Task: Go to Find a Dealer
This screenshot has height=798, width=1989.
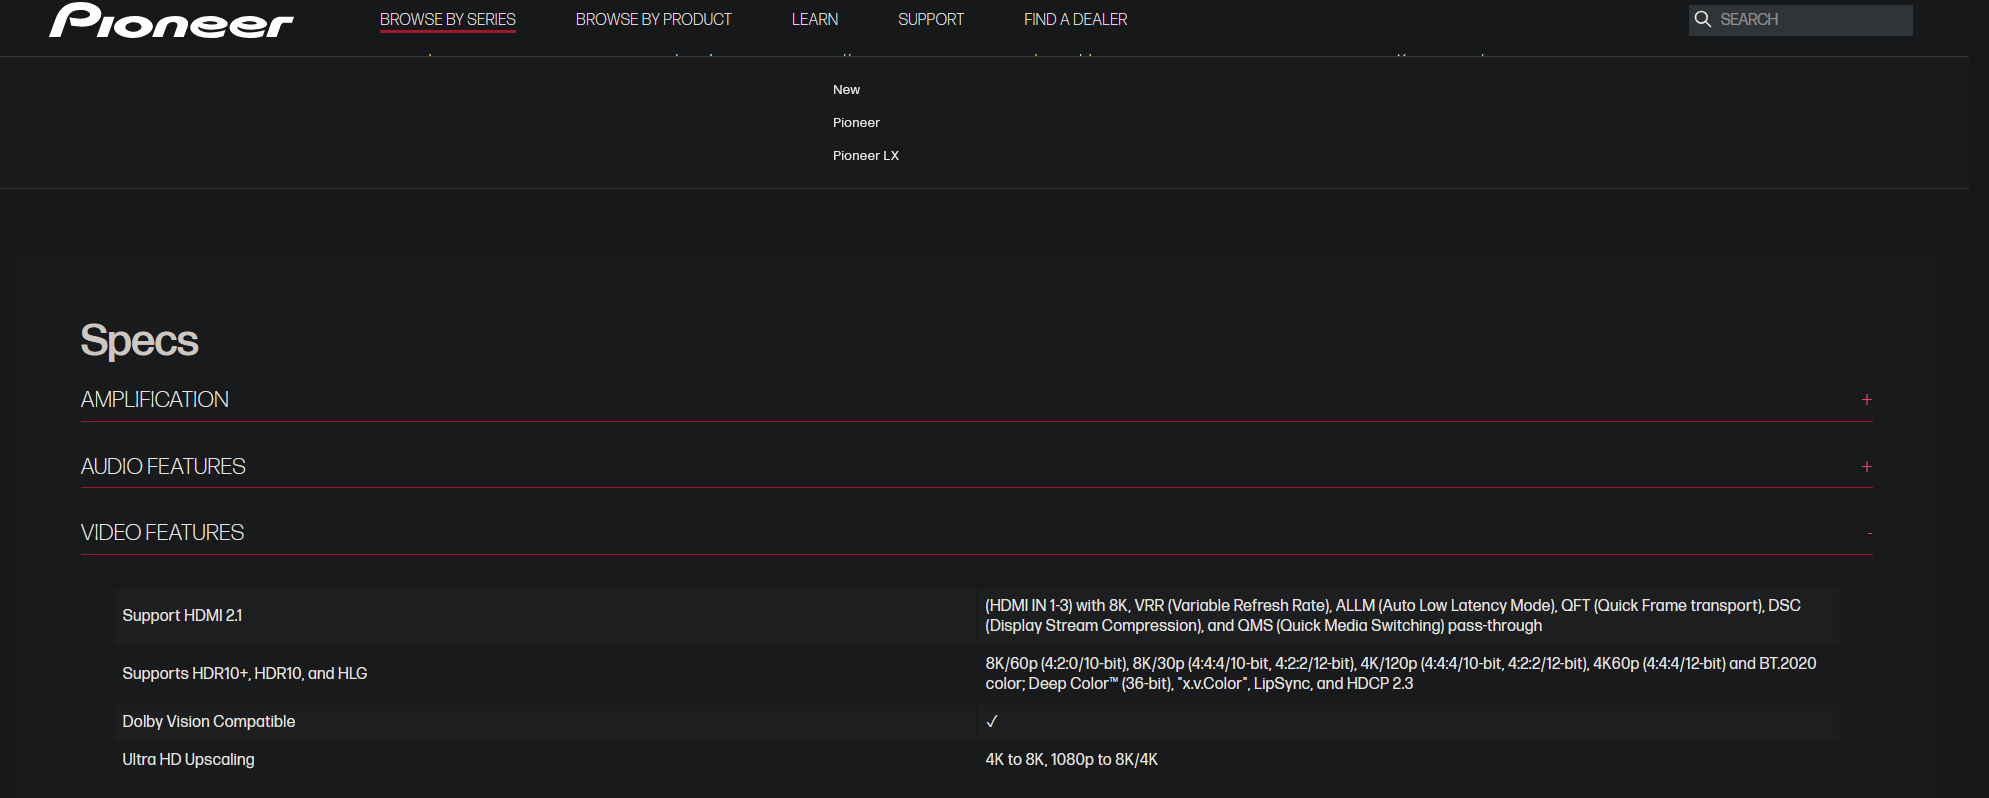Action: pos(1076,19)
